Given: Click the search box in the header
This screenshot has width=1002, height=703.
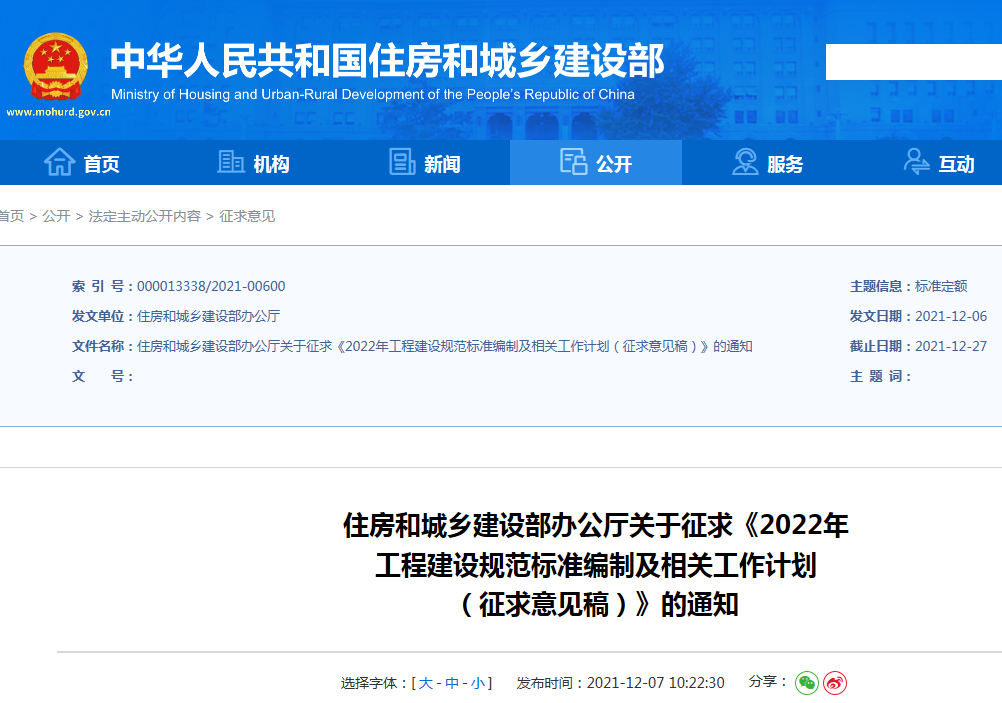Looking at the screenshot, I should (x=914, y=62).
